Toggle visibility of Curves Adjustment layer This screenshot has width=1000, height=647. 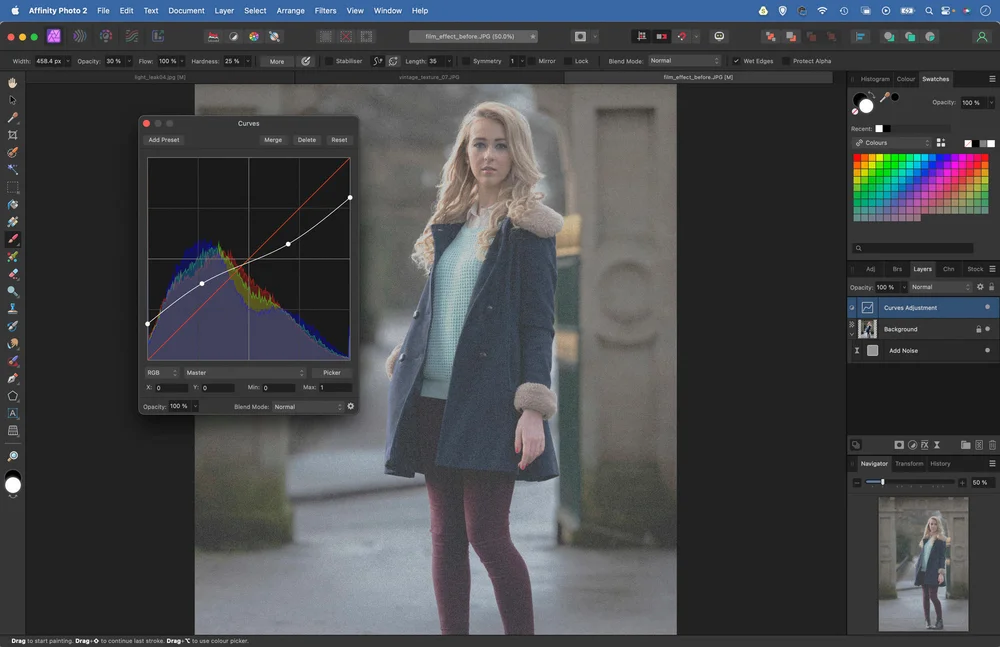tap(987, 307)
